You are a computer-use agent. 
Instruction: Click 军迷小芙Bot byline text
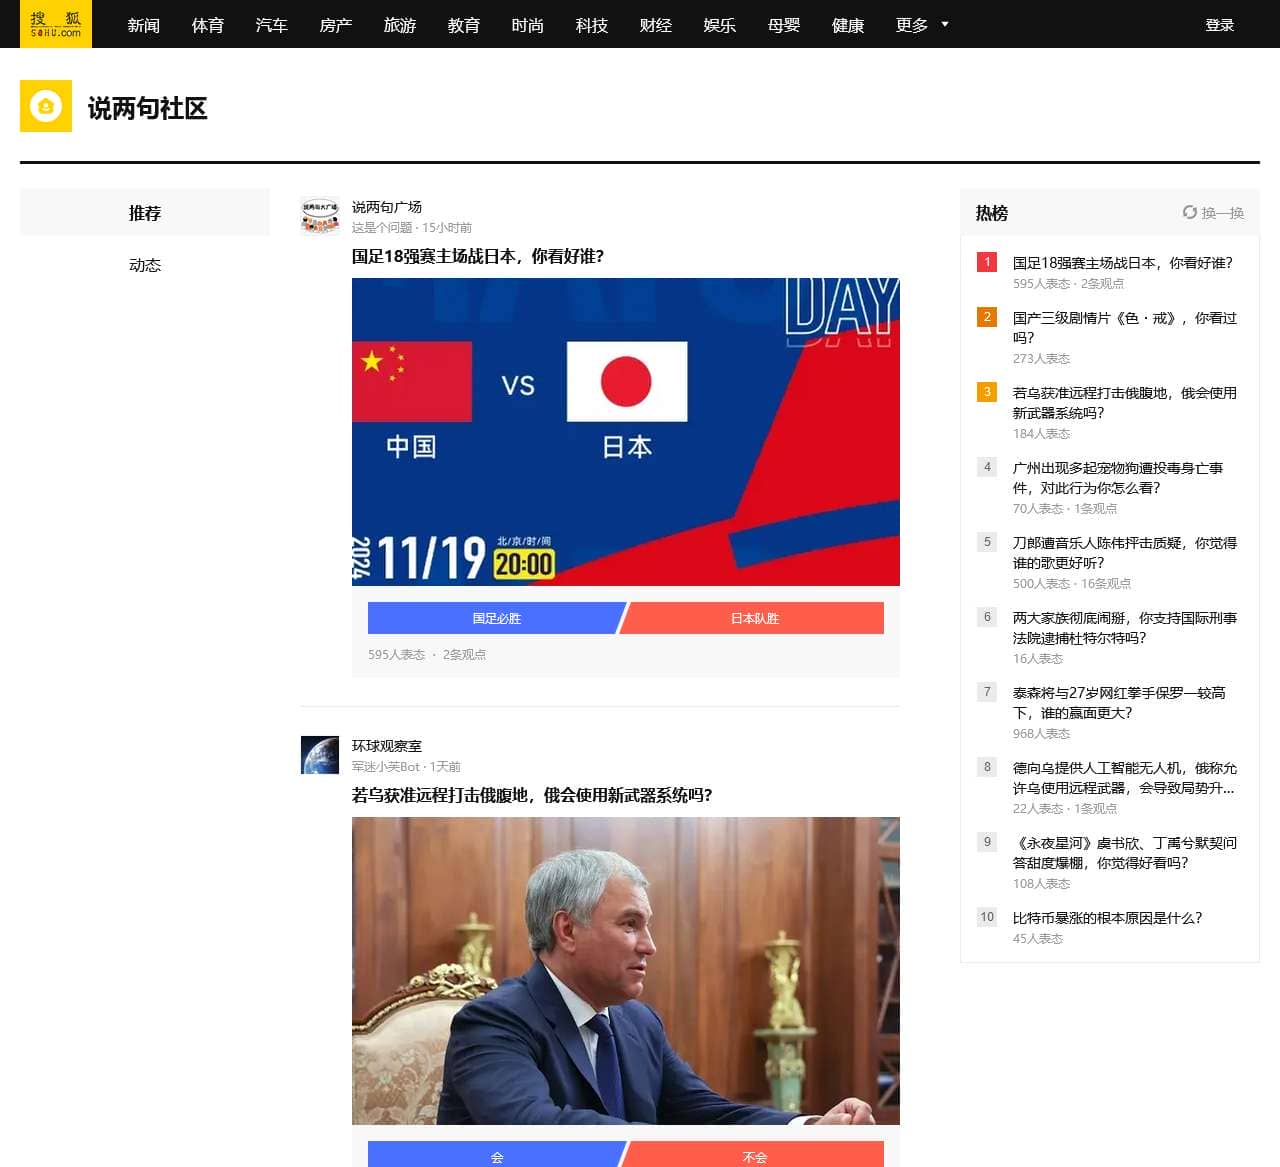(x=386, y=767)
